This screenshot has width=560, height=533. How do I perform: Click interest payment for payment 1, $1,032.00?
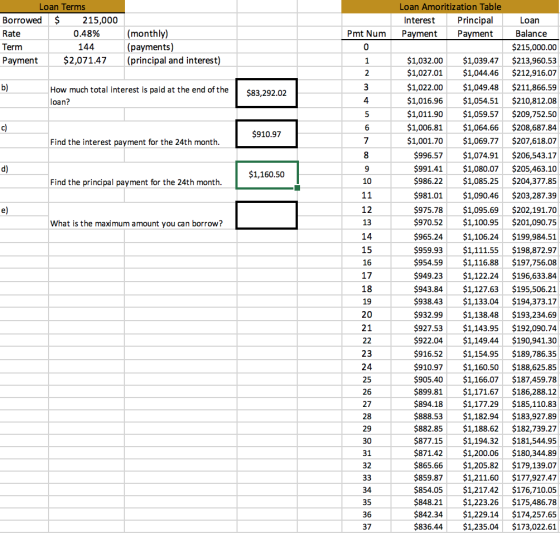pos(419,60)
